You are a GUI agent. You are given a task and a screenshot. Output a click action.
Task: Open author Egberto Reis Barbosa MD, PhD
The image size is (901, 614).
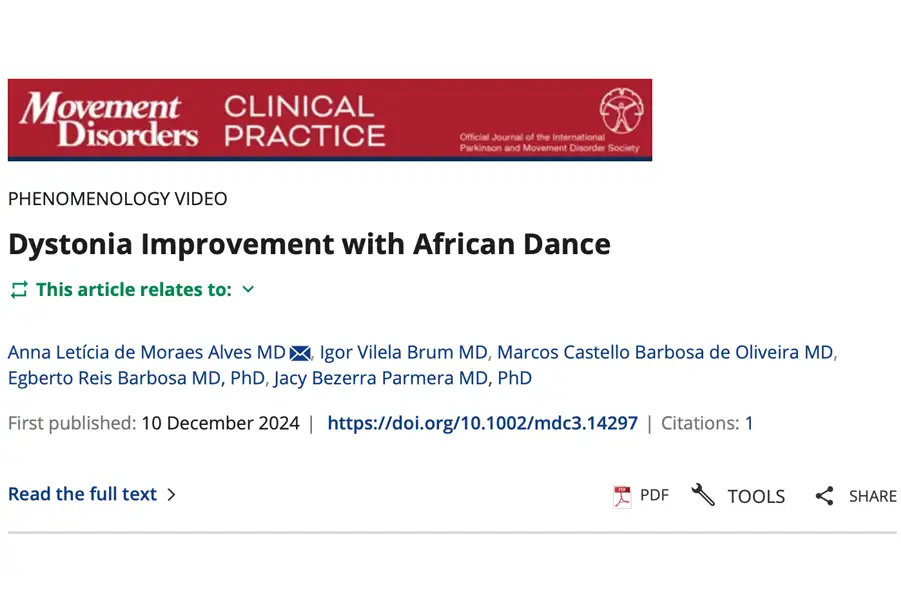click(x=136, y=378)
